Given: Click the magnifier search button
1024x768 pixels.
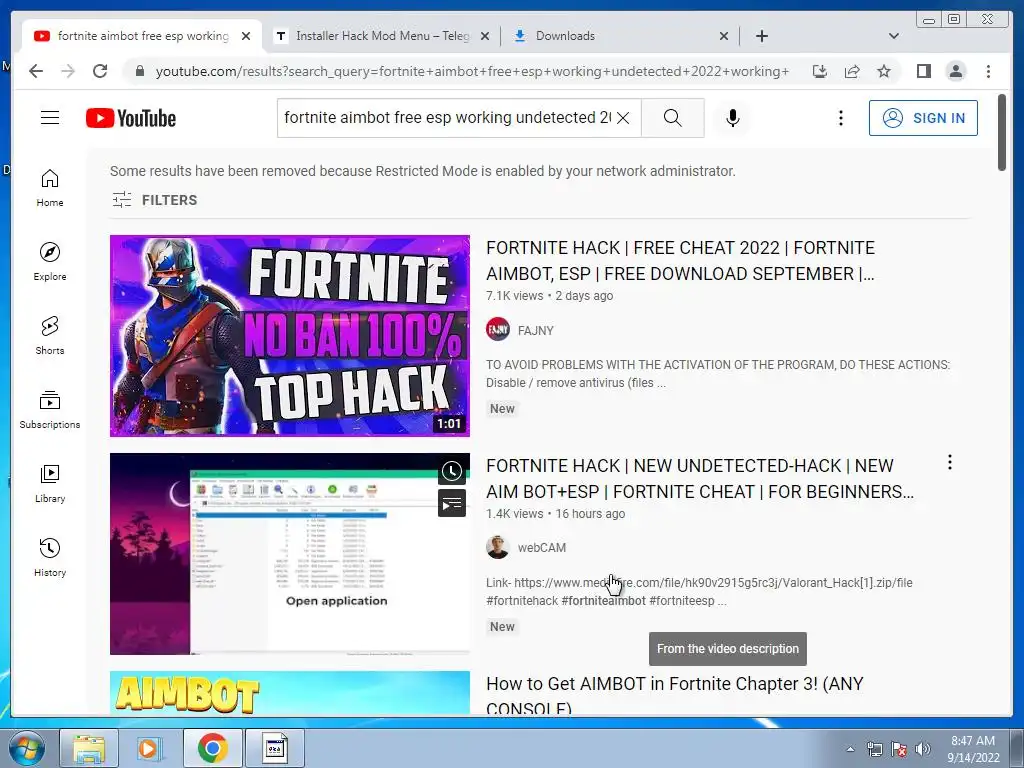Looking at the screenshot, I should [673, 118].
